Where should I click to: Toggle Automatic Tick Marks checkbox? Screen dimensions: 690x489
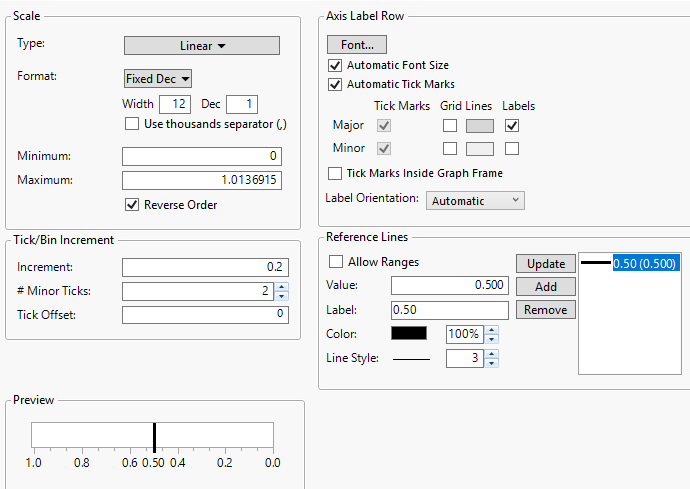click(336, 84)
